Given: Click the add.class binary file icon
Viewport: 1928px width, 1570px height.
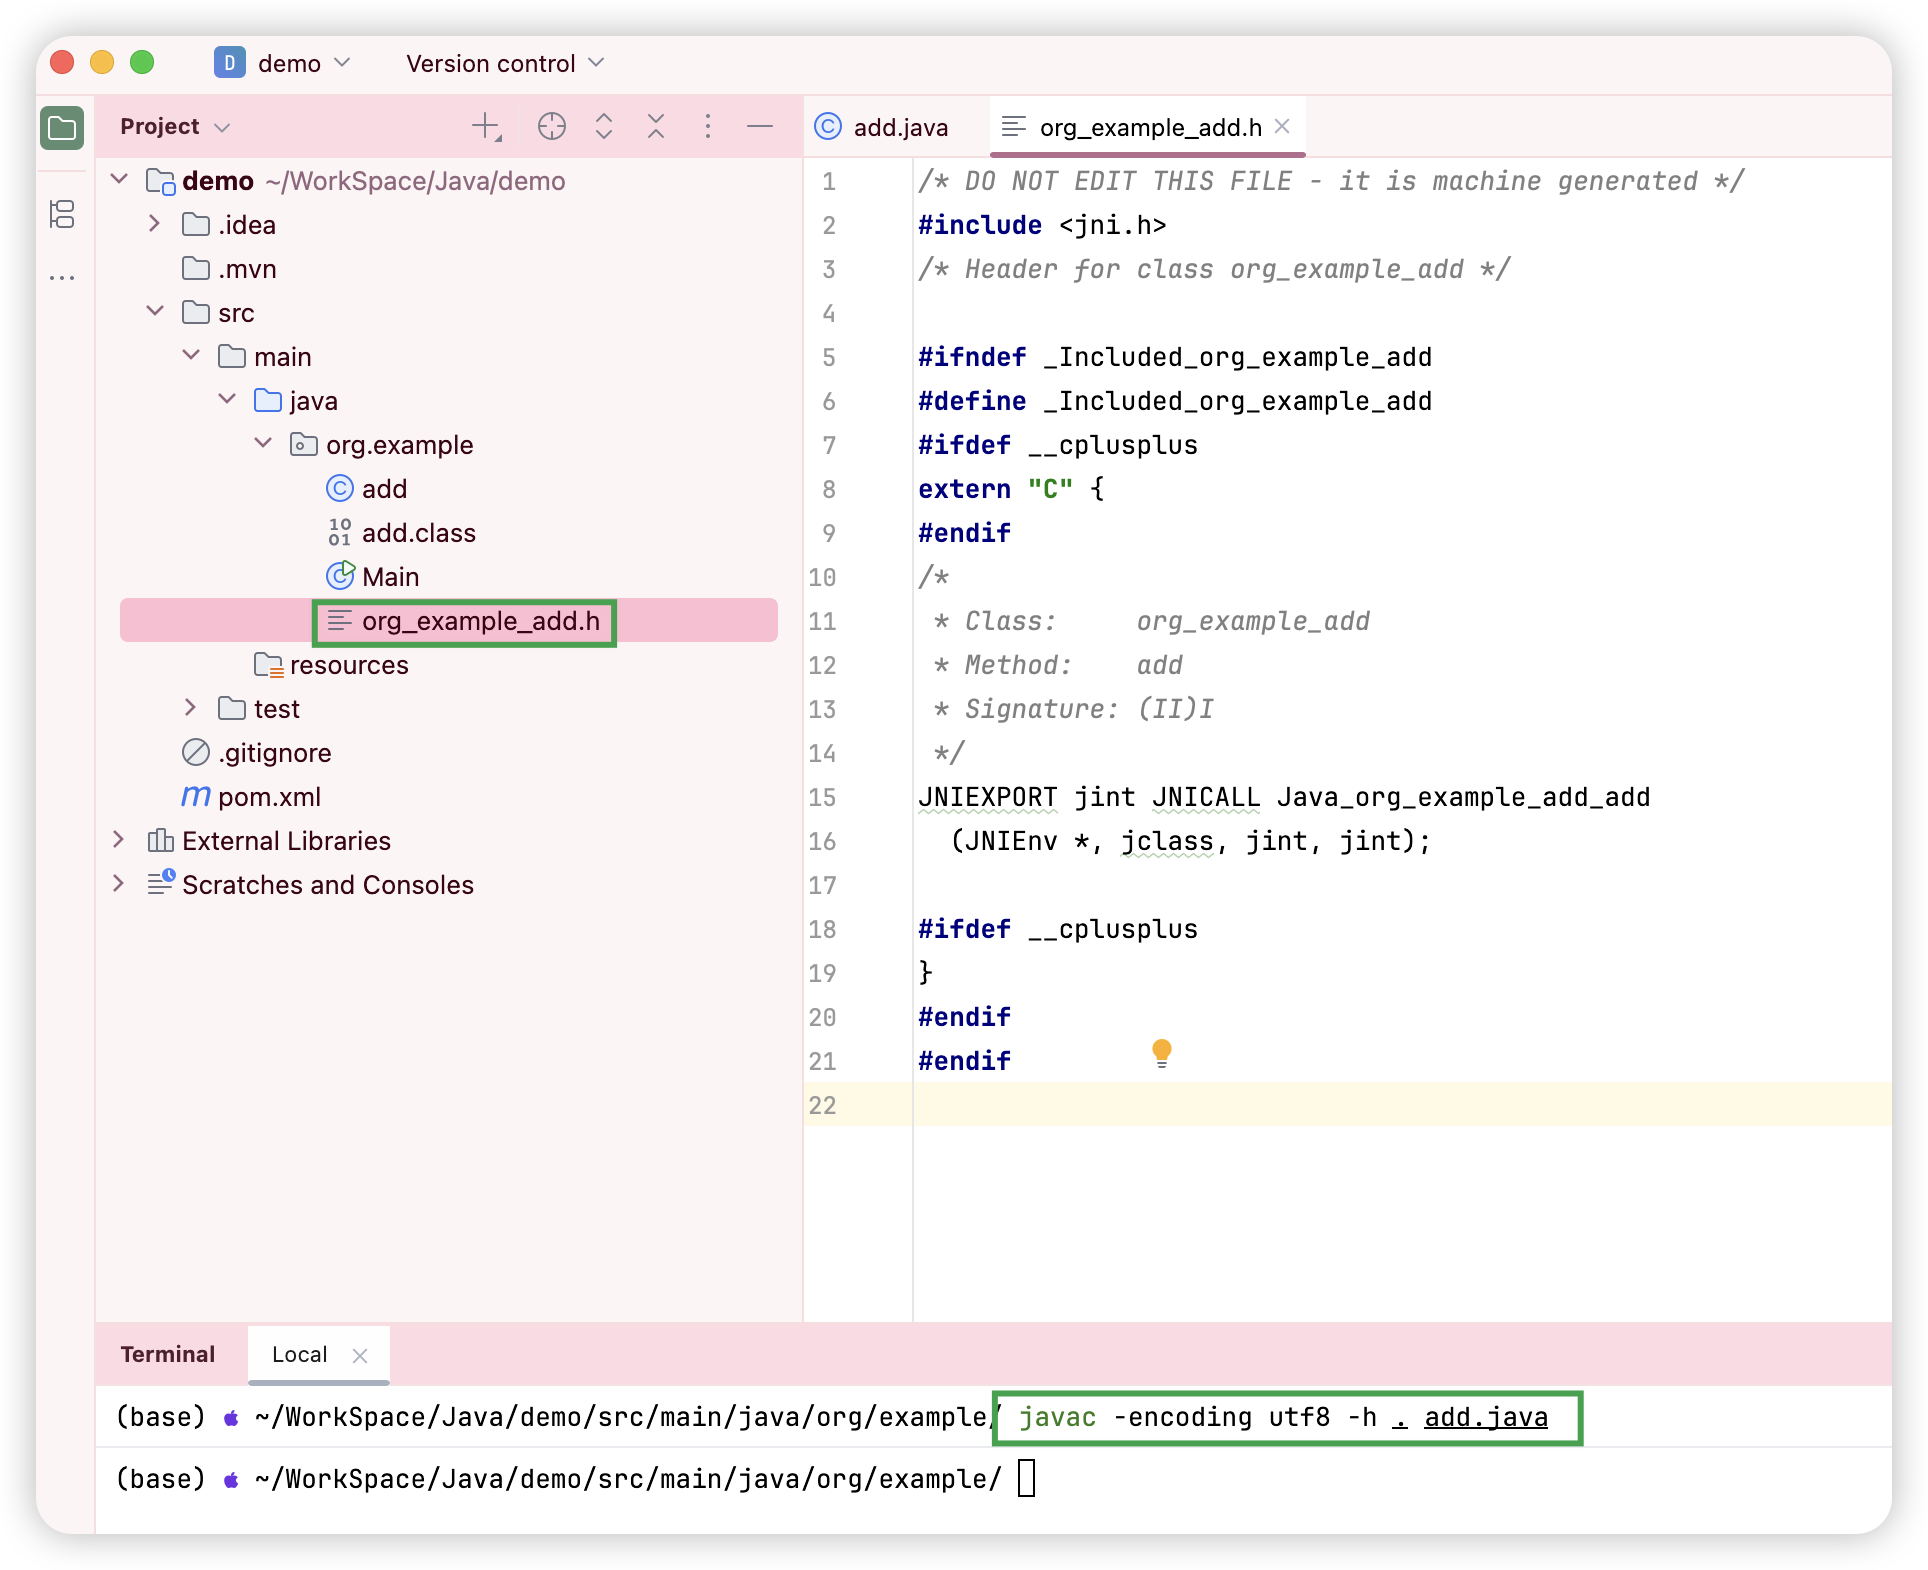Looking at the screenshot, I should click(x=340, y=532).
